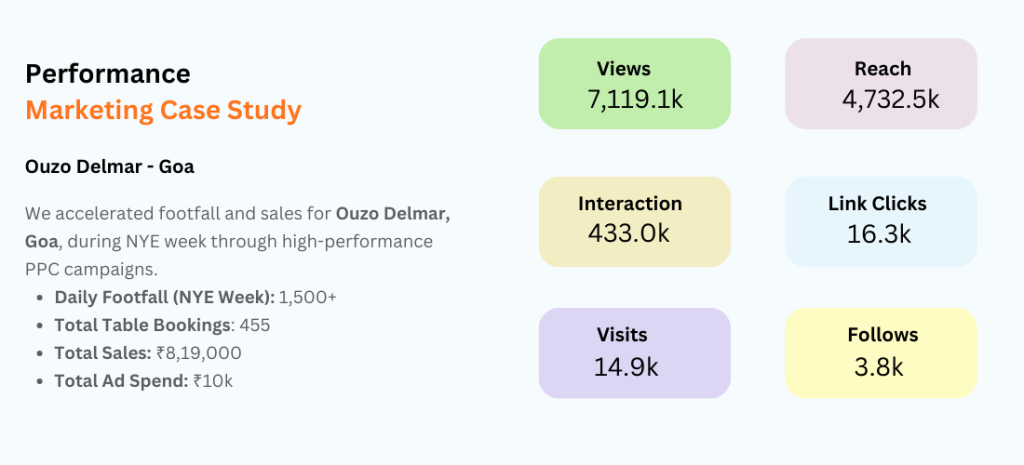Click the Views label on green card
Screen dimensions: 1024x465
(624, 69)
